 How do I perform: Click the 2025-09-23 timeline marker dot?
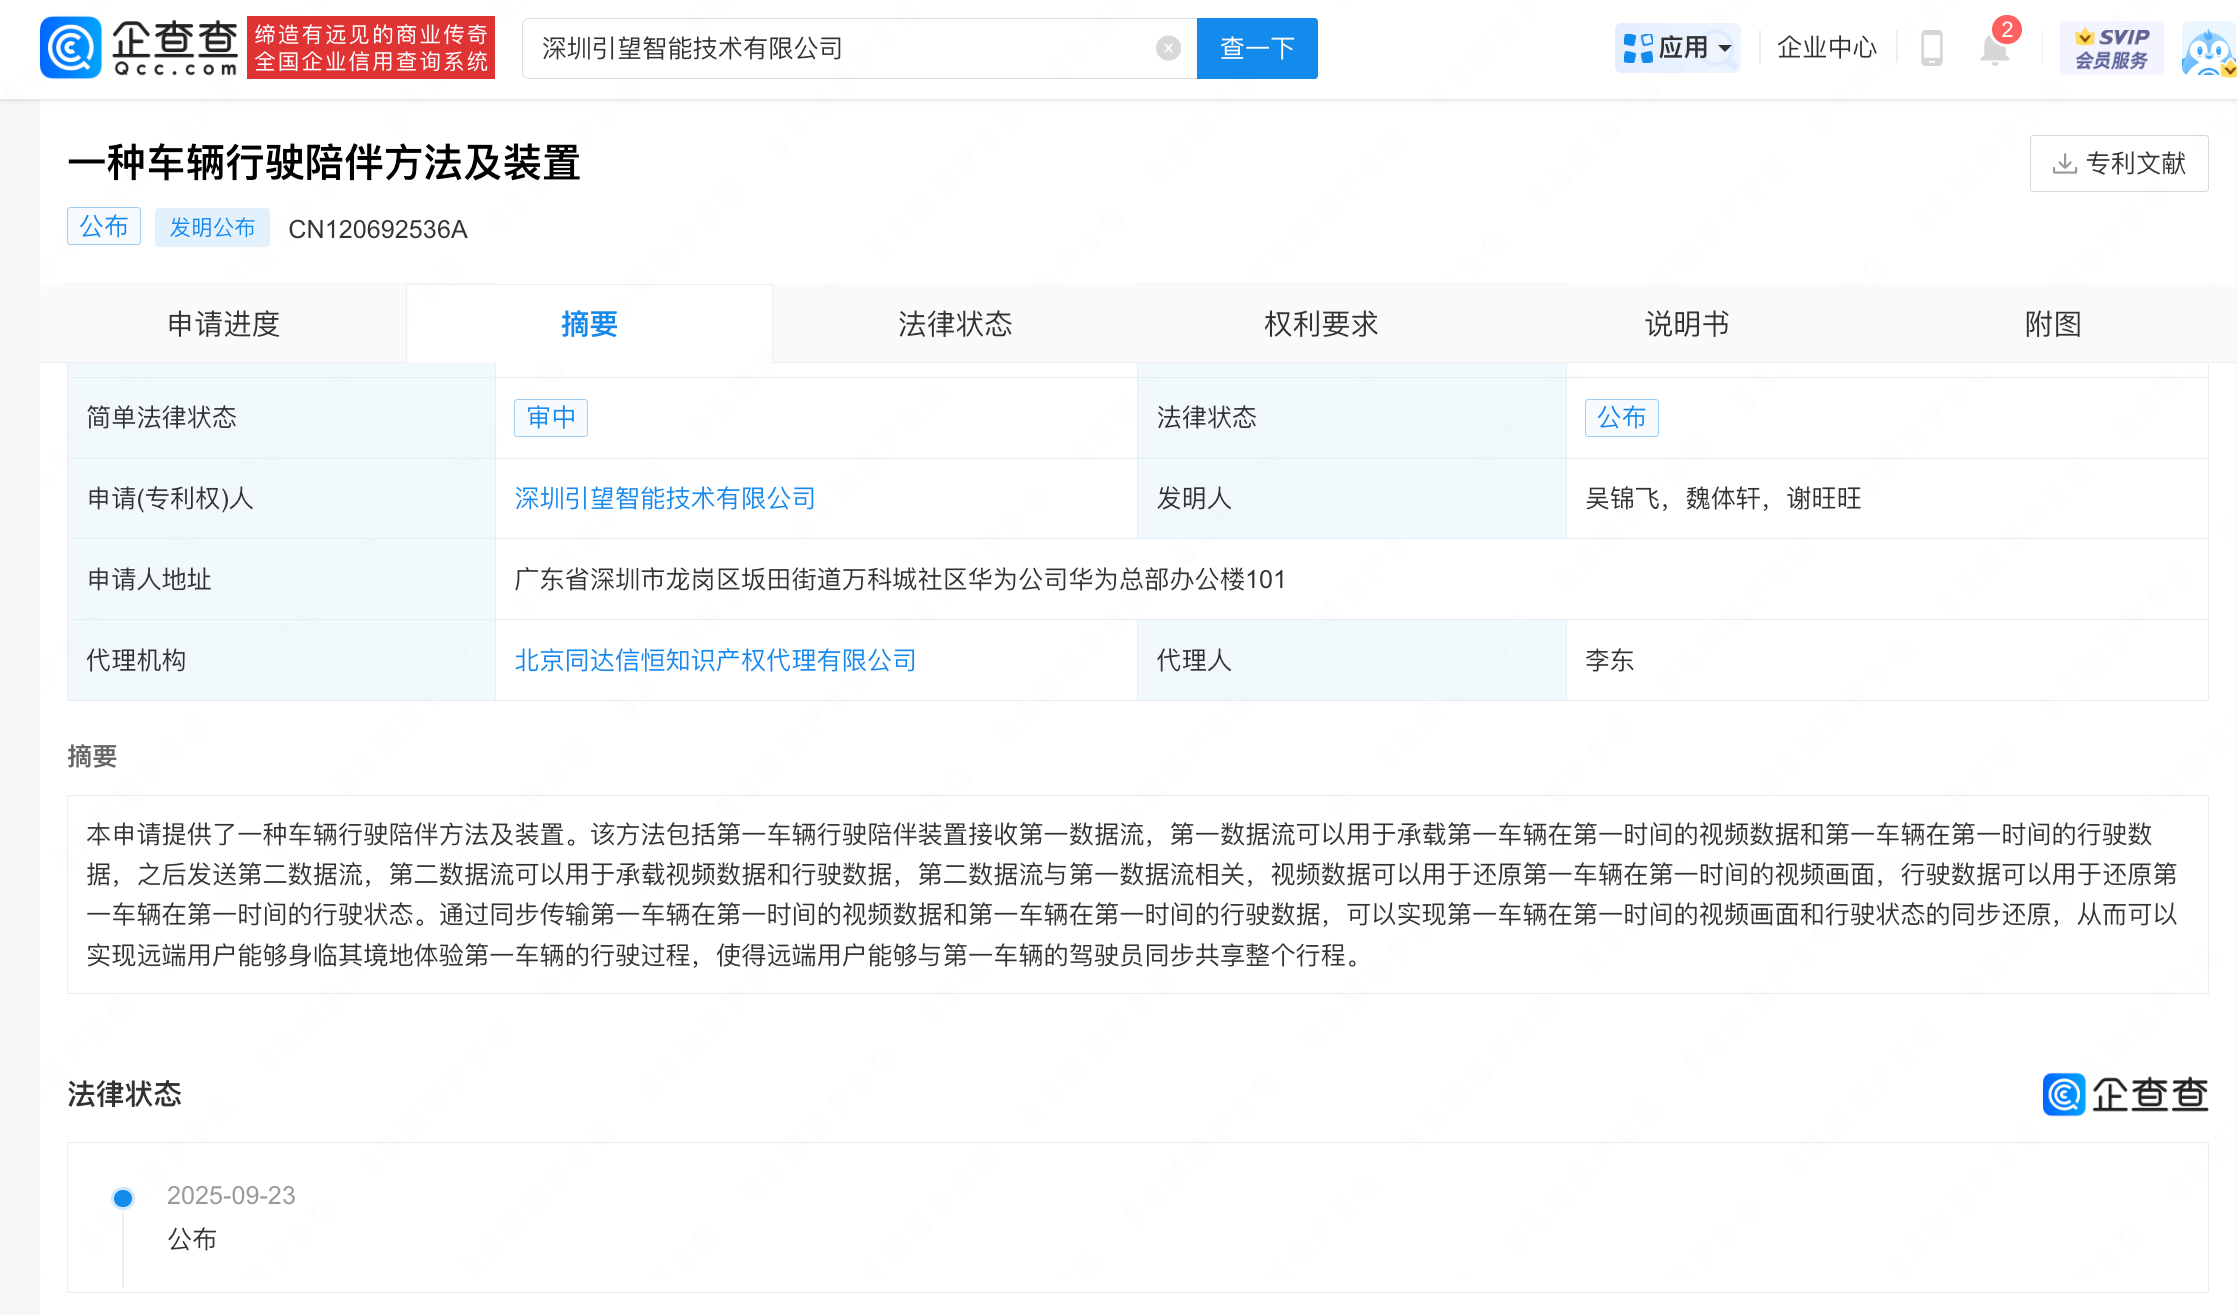(123, 1198)
